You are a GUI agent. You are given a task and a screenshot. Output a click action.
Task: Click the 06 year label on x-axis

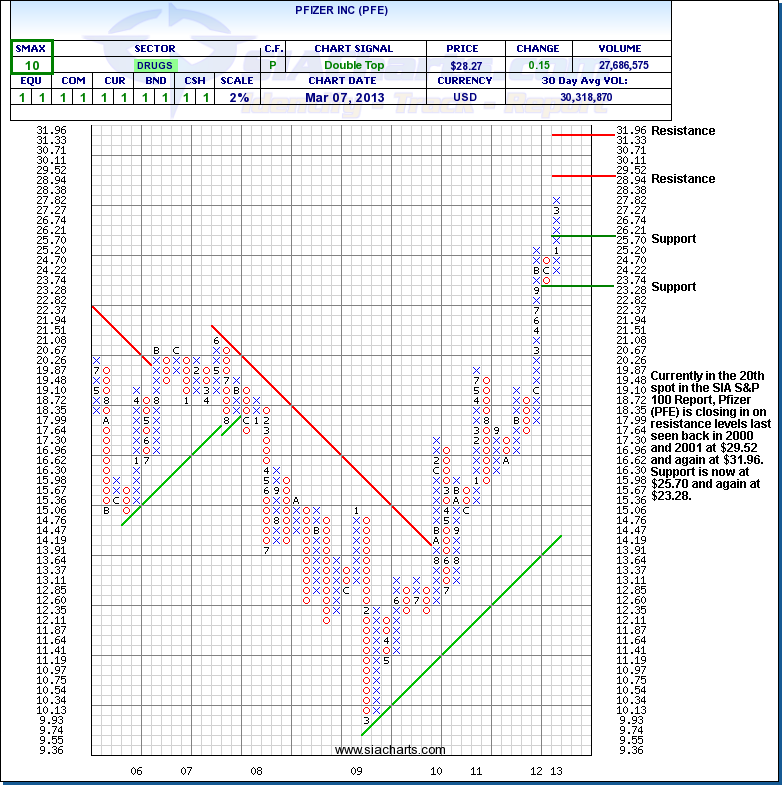[136, 771]
